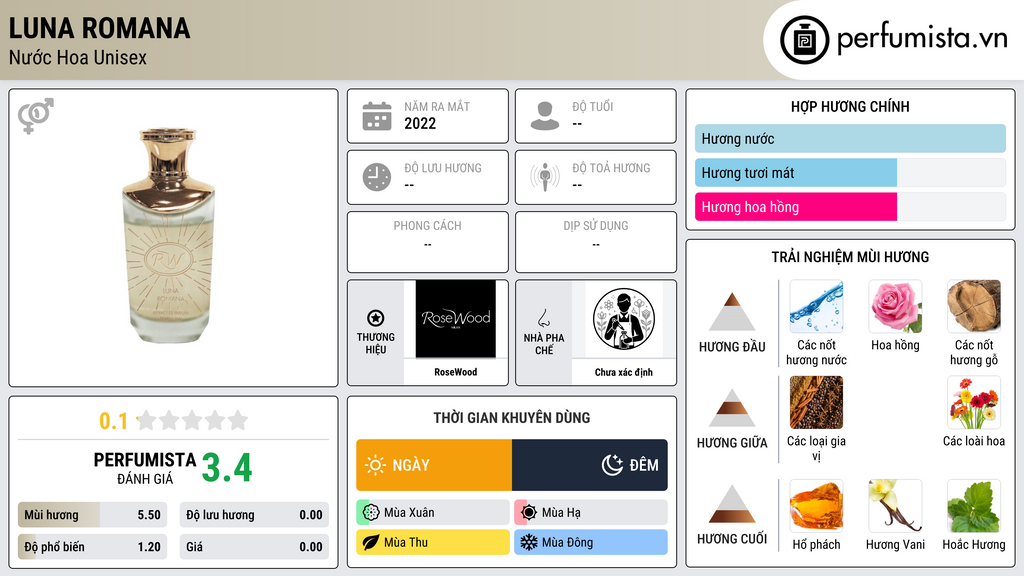This screenshot has height=576, width=1024.
Task: Click the Hương tươi mát accord bar
Action: [x=850, y=172]
